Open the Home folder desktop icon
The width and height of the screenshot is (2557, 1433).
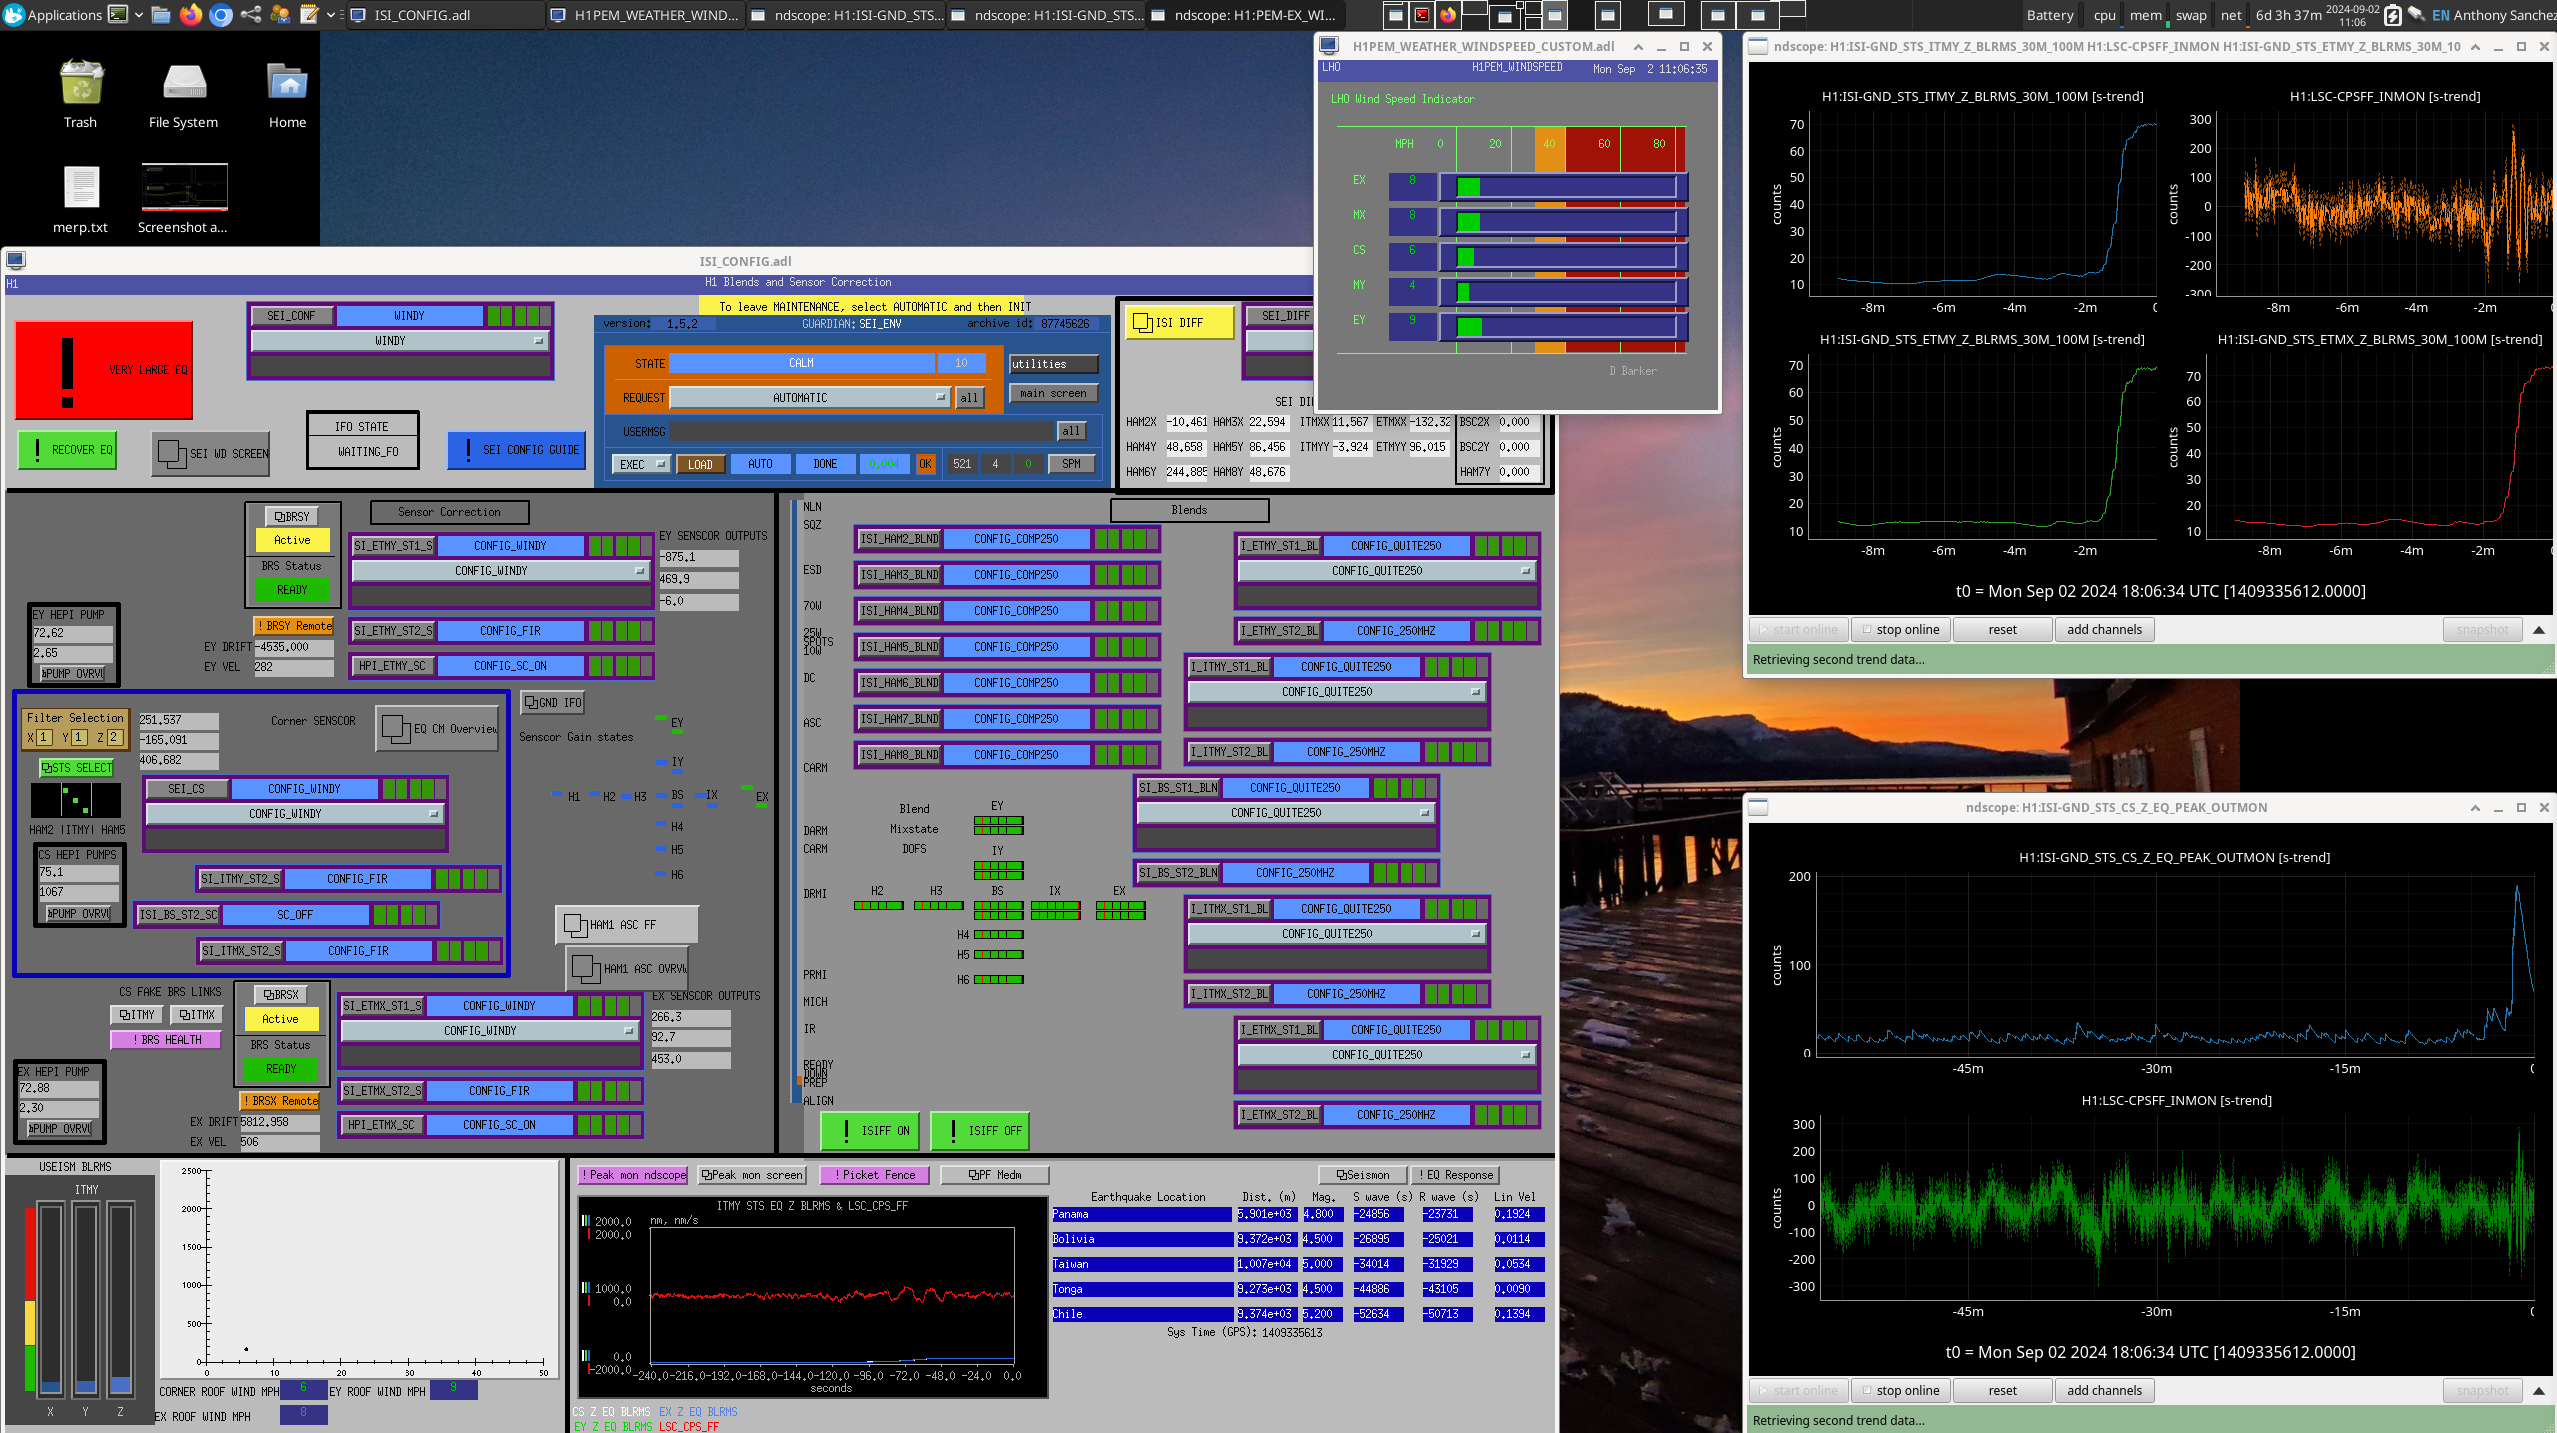(x=288, y=95)
